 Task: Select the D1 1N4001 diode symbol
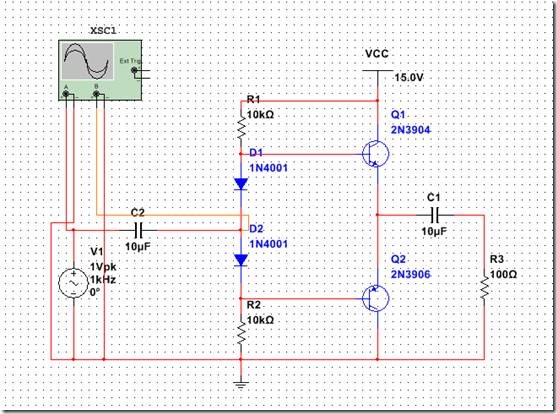click(x=241, y=184)
